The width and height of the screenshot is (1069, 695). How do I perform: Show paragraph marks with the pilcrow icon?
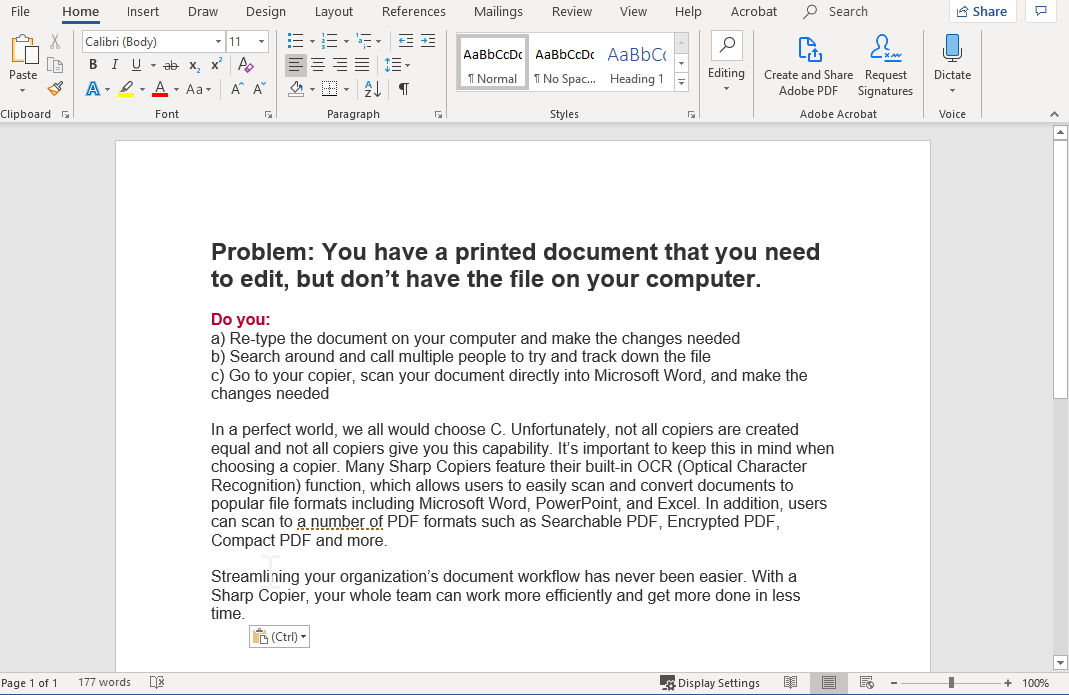coord(404,89)
